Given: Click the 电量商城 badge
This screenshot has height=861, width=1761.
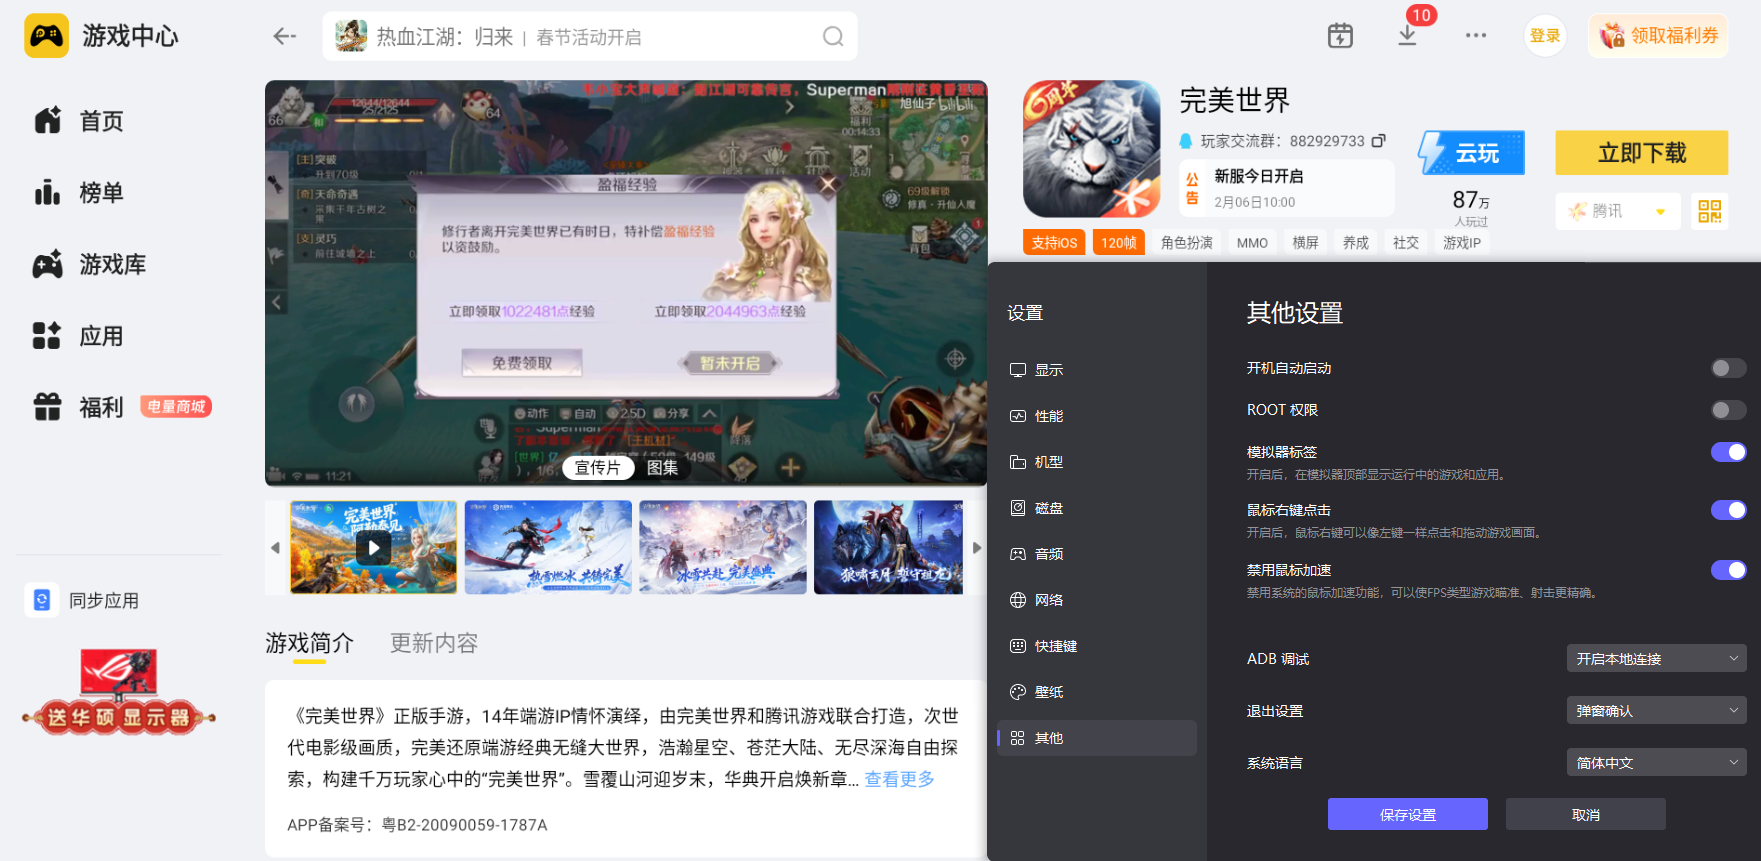Looking at the screenshot, I should 176,407.
